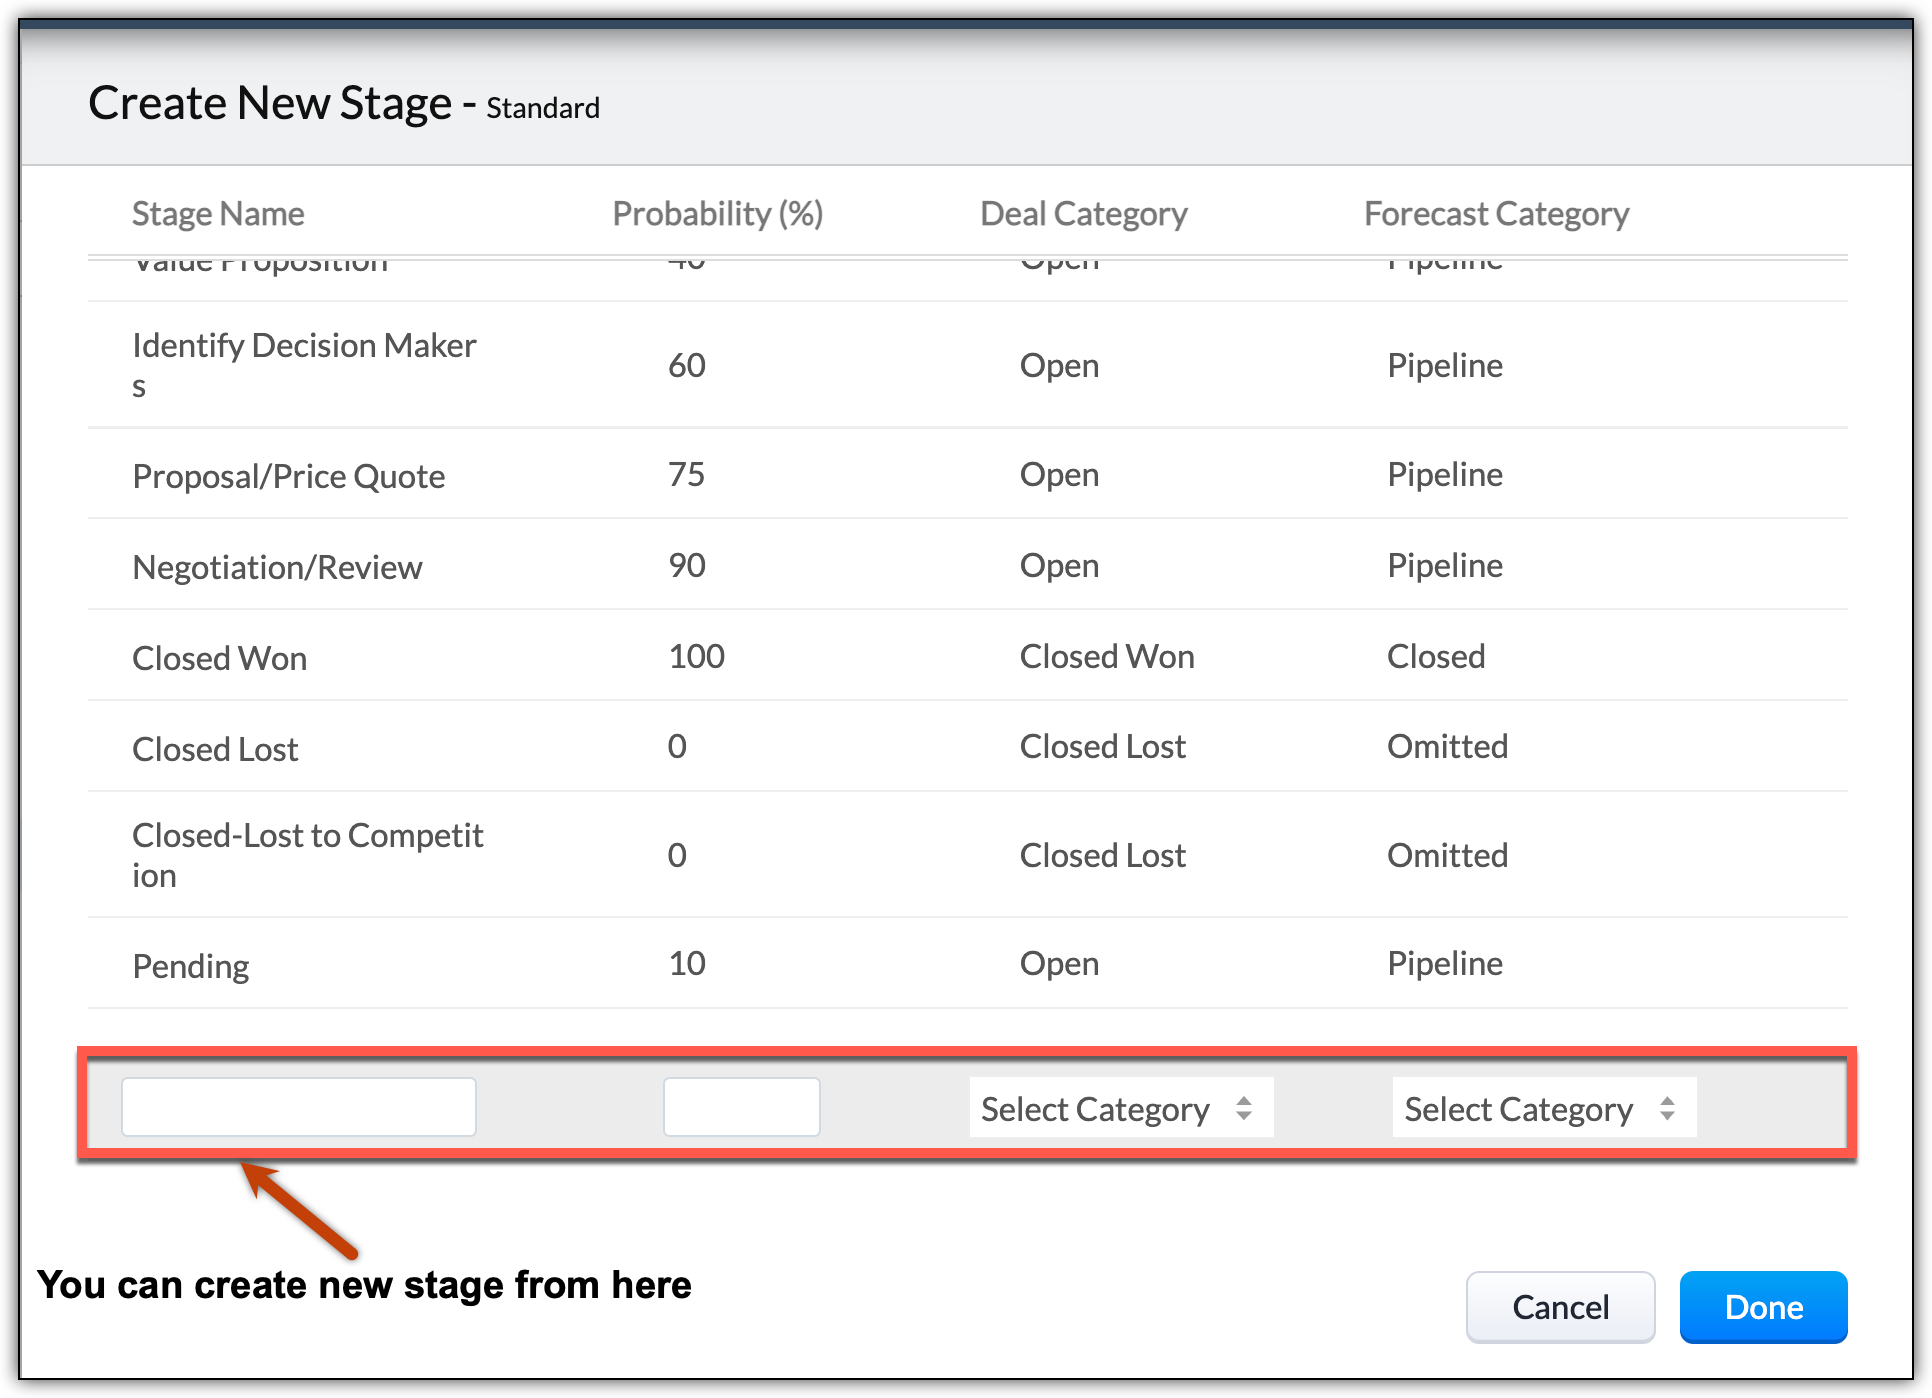Image resolution: width=1932 pixels, height=1398 pixels.
Task: Click the Forecast Category column header
Action: 1496,213
